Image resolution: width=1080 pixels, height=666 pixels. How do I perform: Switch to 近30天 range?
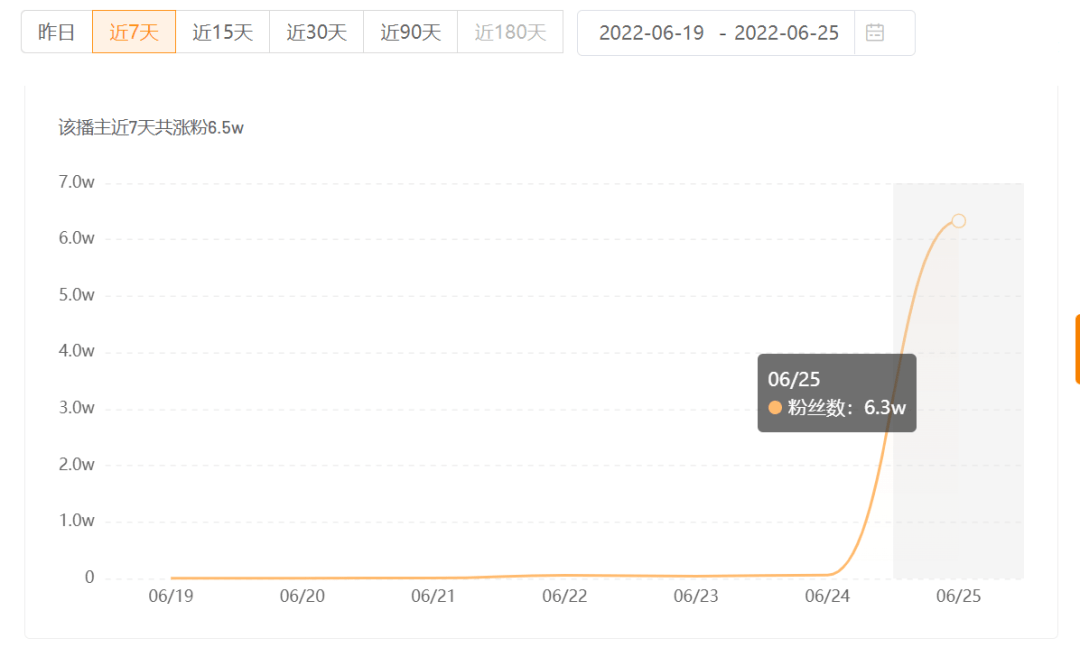click(x=316, y=32)
